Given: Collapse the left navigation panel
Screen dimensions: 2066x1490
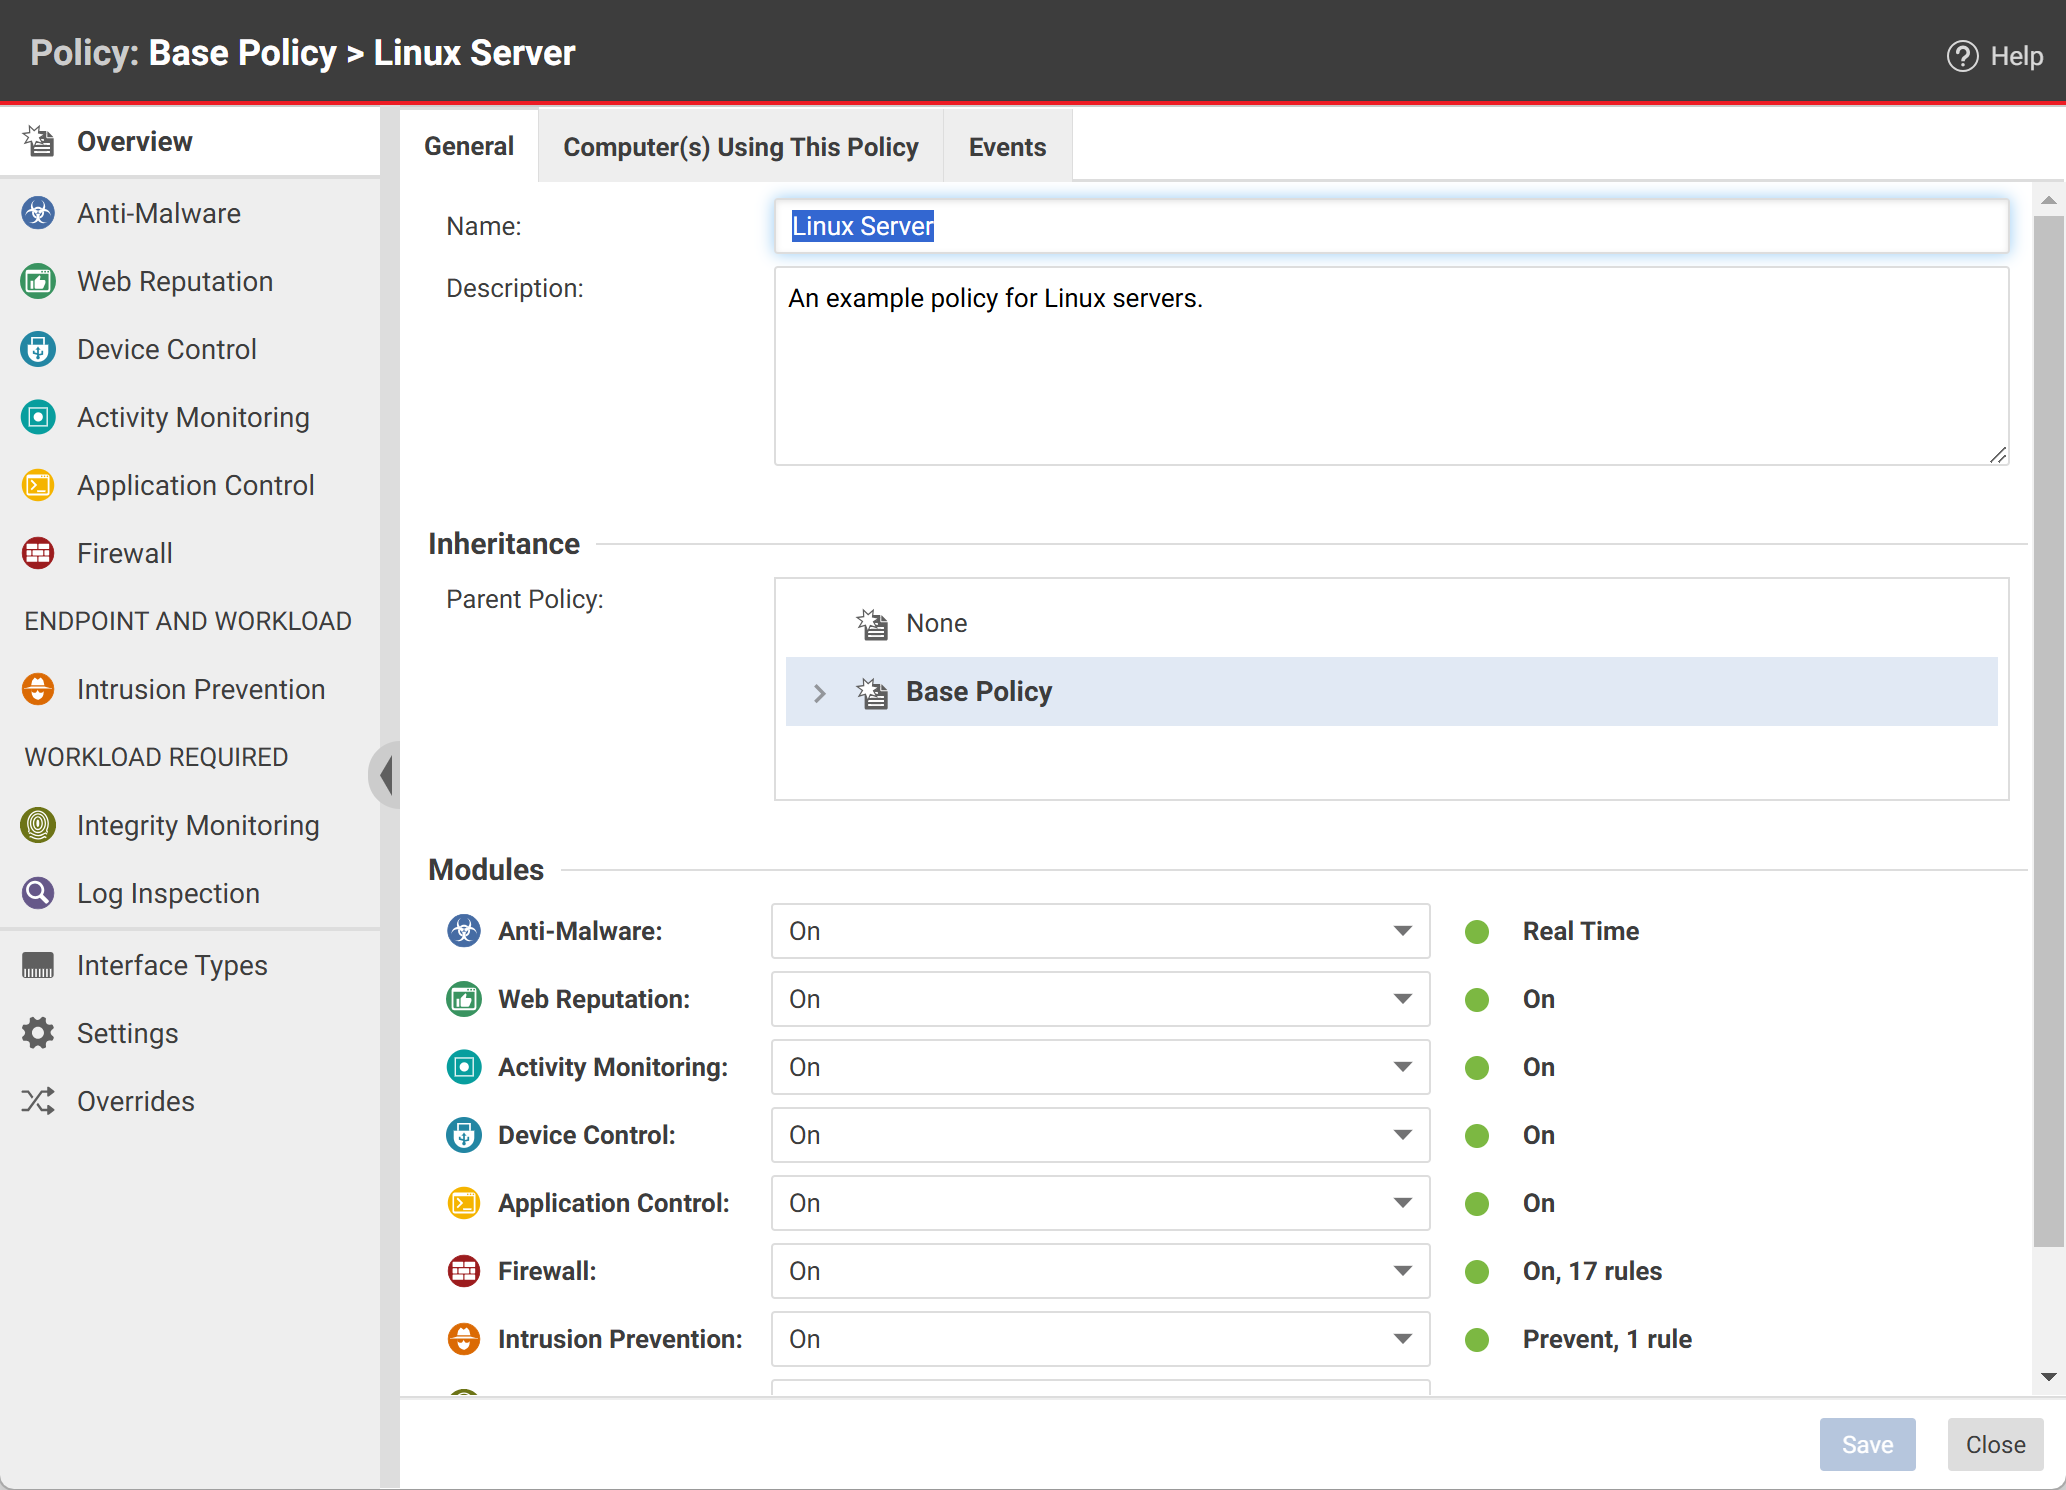Looking at the screenshot, I should pos(385,774).
